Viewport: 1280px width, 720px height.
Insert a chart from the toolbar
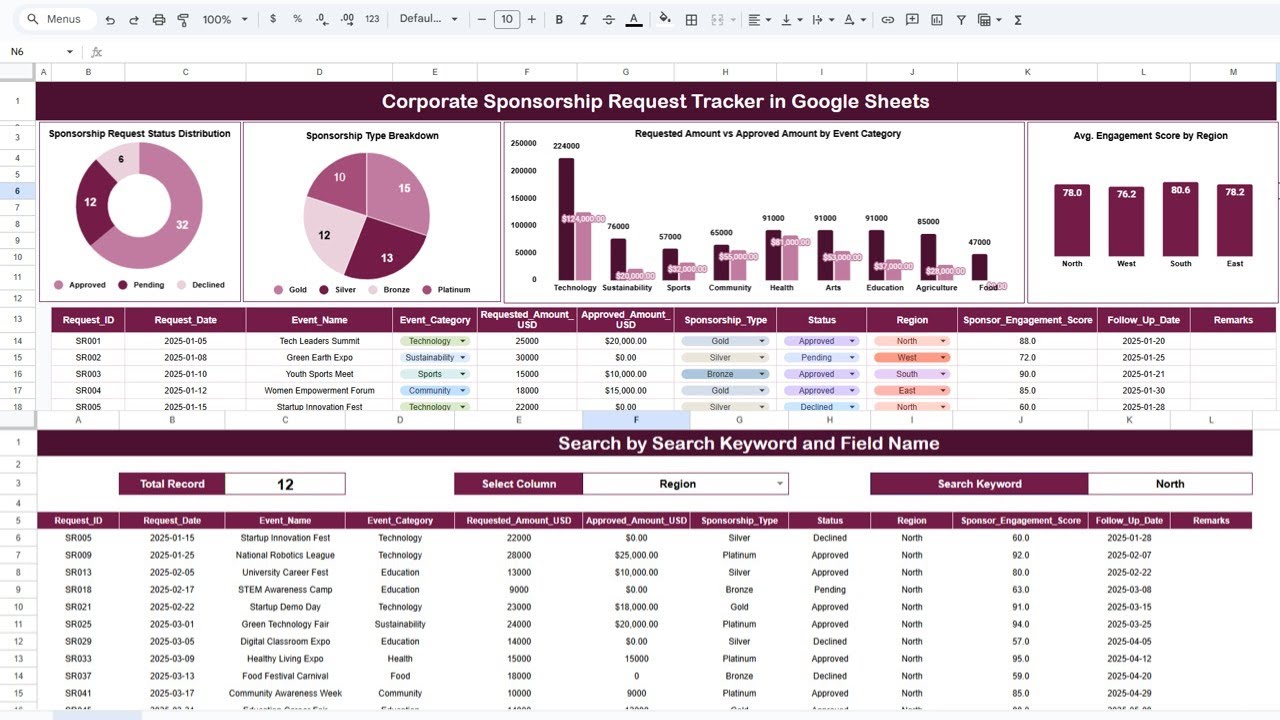[x=937, y=20]
